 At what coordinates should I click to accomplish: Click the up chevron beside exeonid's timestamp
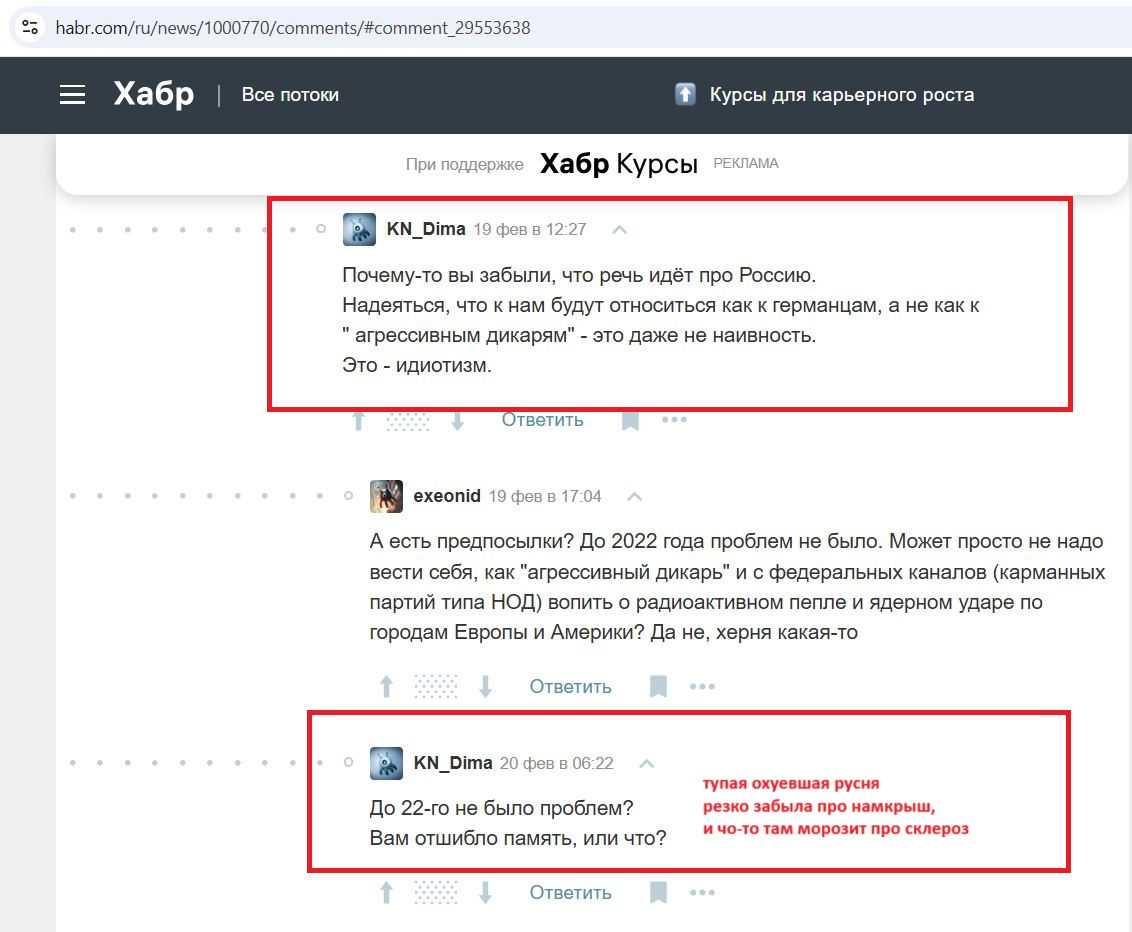tap(633, 497)
